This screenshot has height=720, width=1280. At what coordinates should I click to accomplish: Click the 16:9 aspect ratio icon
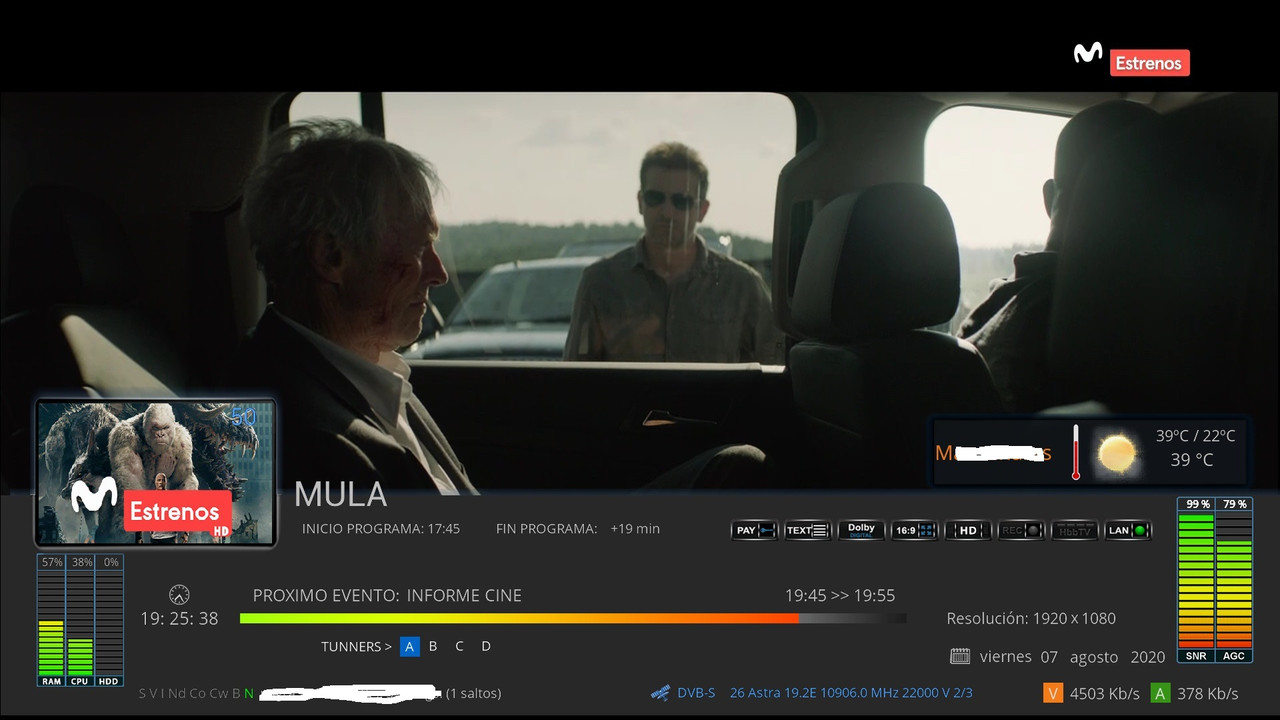(915, 530)
